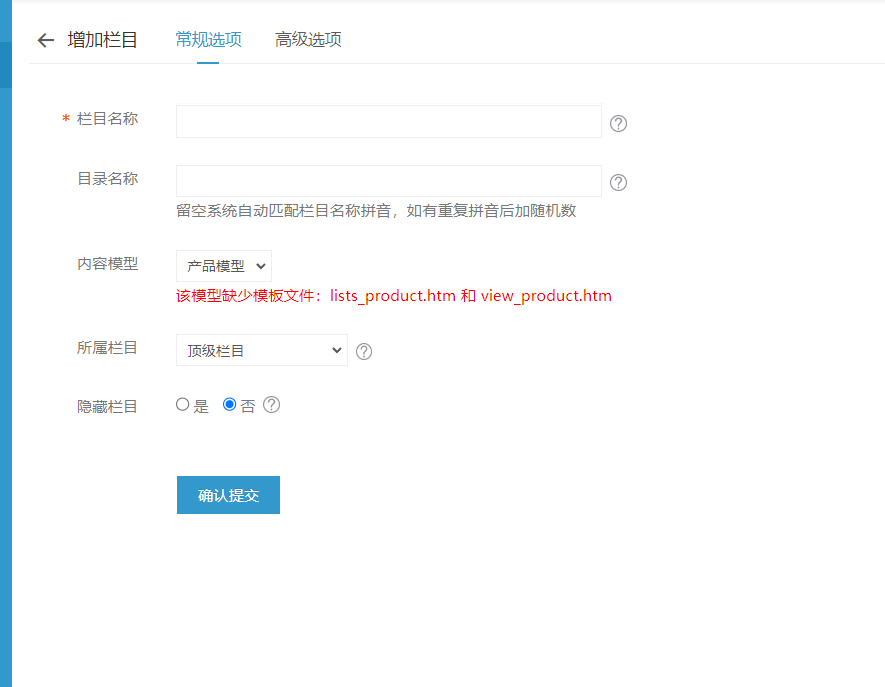Select 否 radio for 隐藏栏目
Screen dimensions: 885x687
[229, 404]
